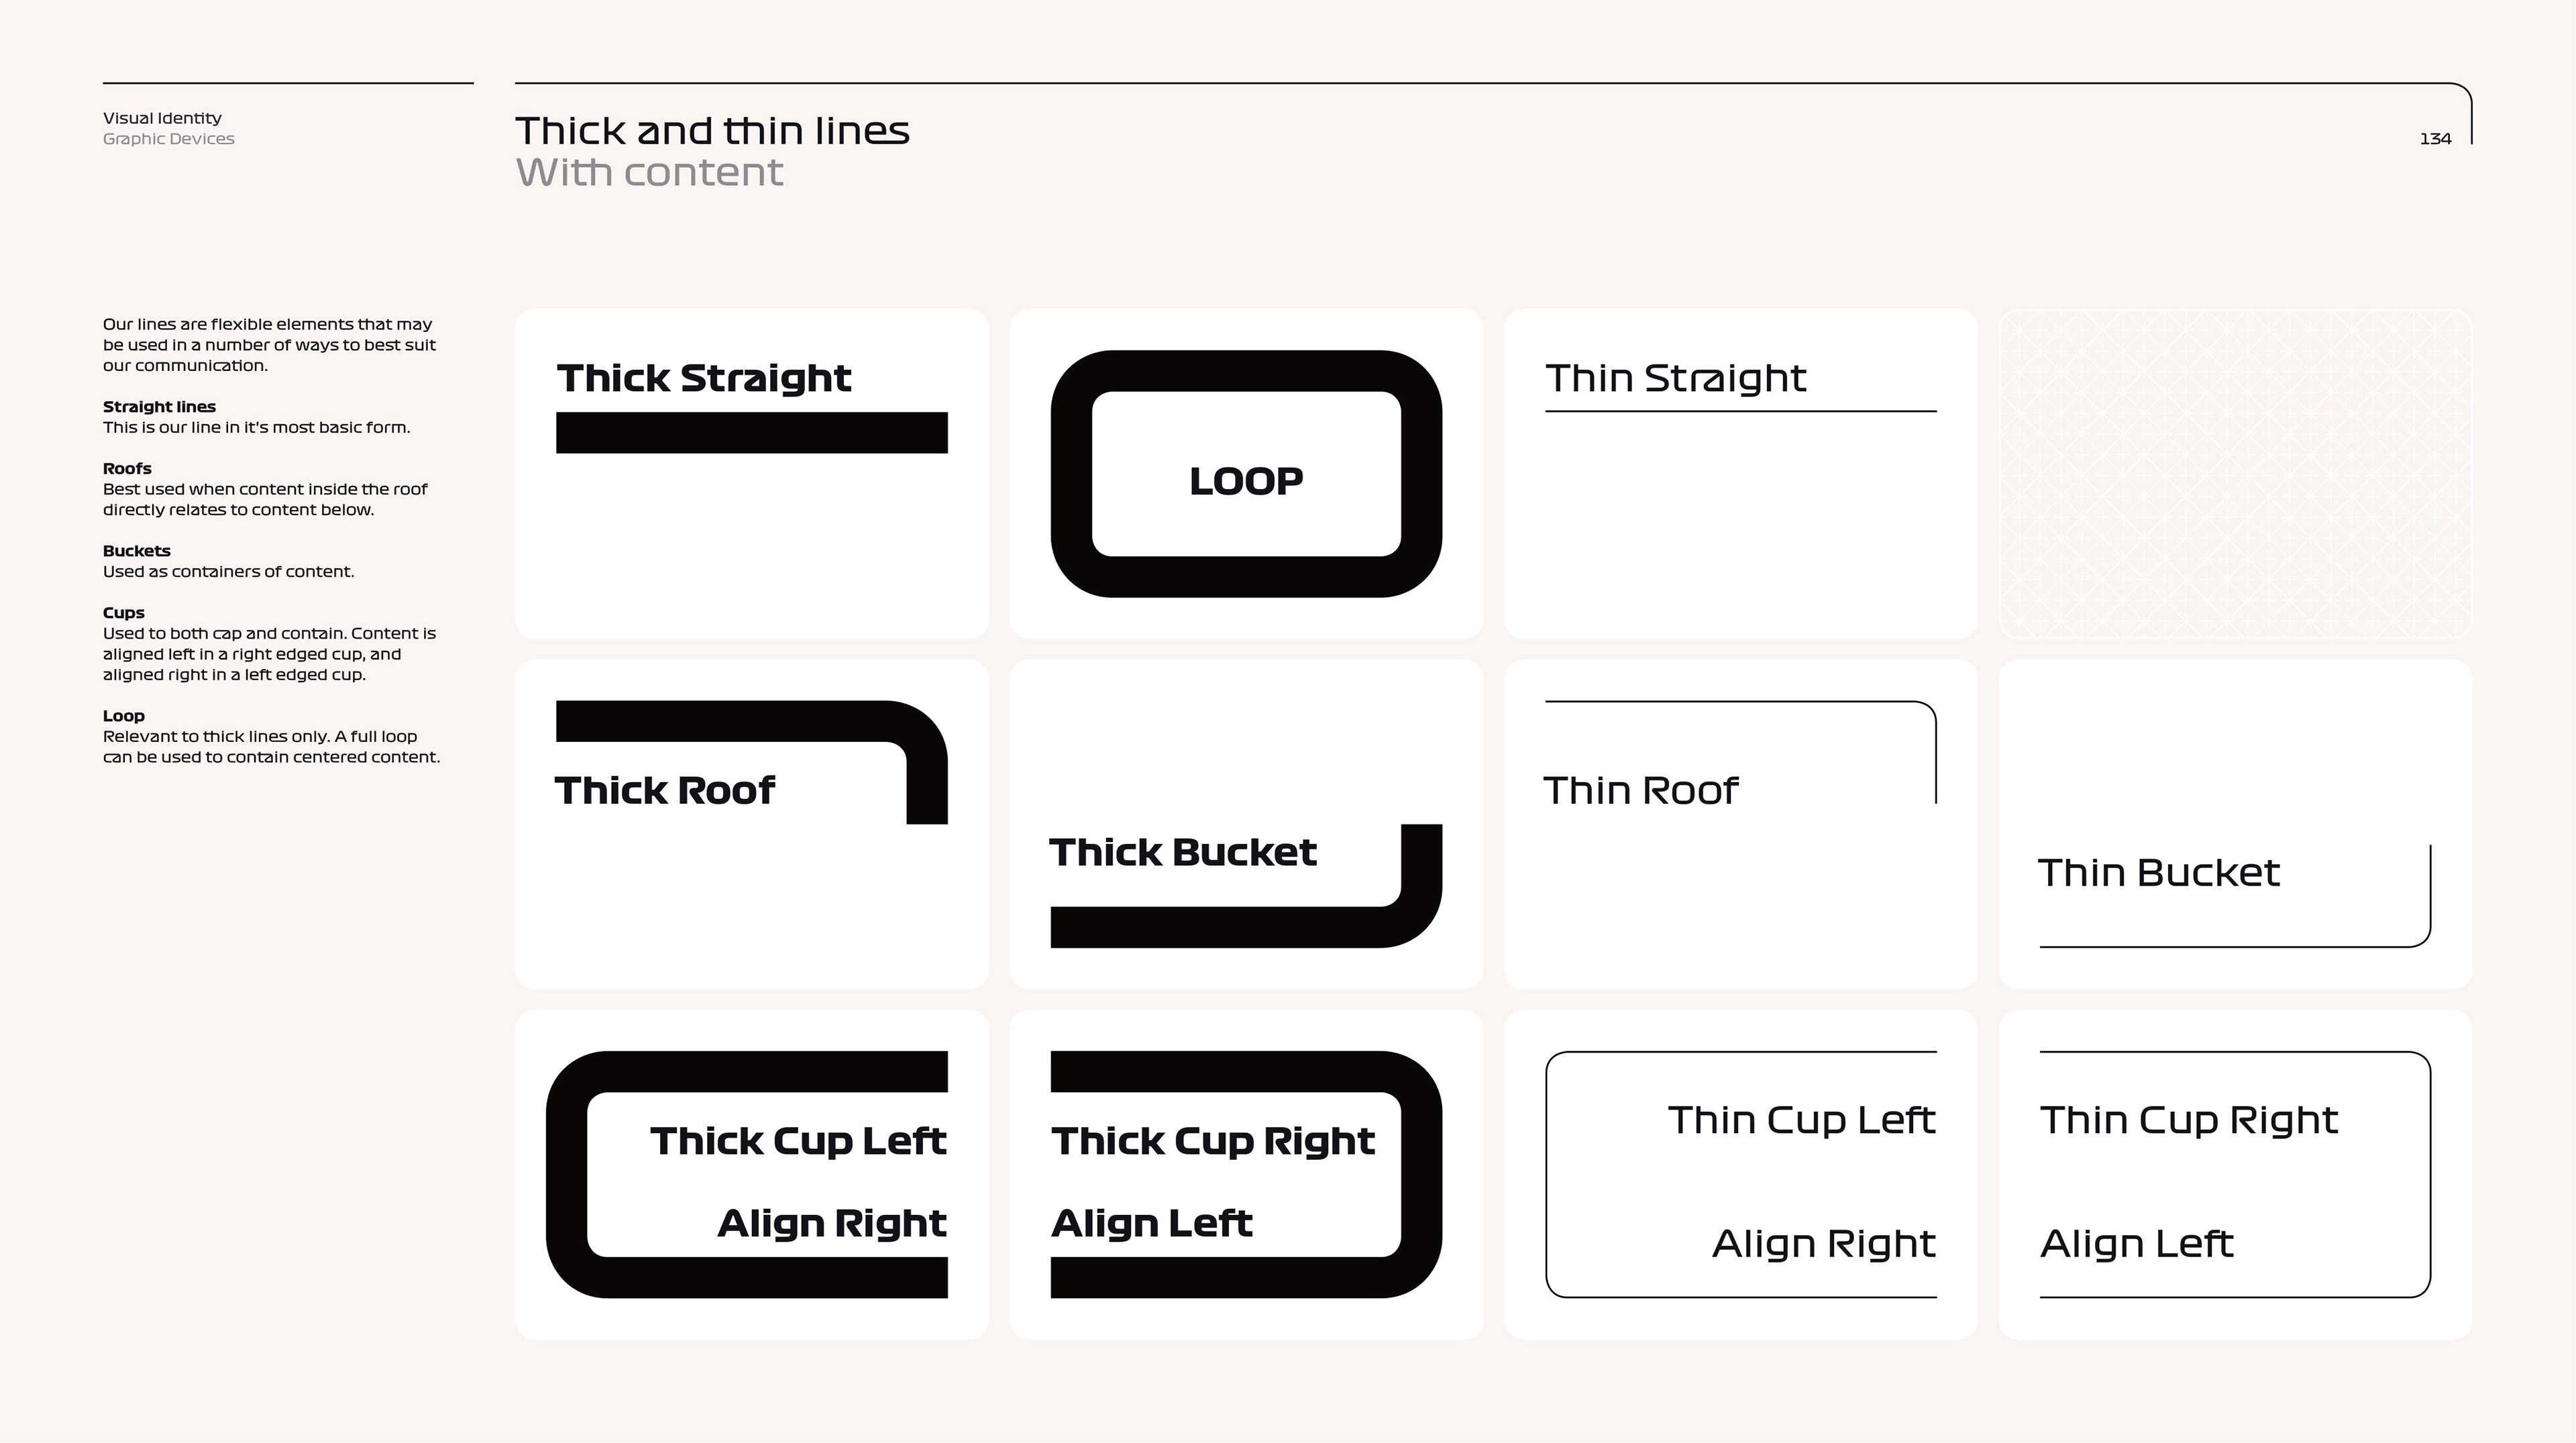The image size is (2576, 1443).
Task: Click the "Thick Cup Left" text
Action: [x=798, y=1141]
